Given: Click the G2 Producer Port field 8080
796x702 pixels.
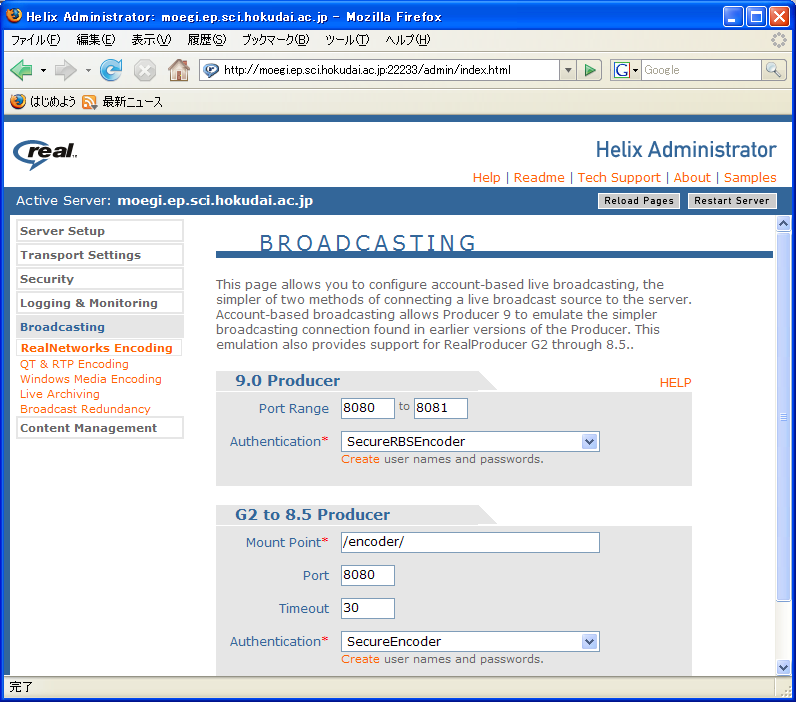Looking at the screenshot, I should coord(368,575).
